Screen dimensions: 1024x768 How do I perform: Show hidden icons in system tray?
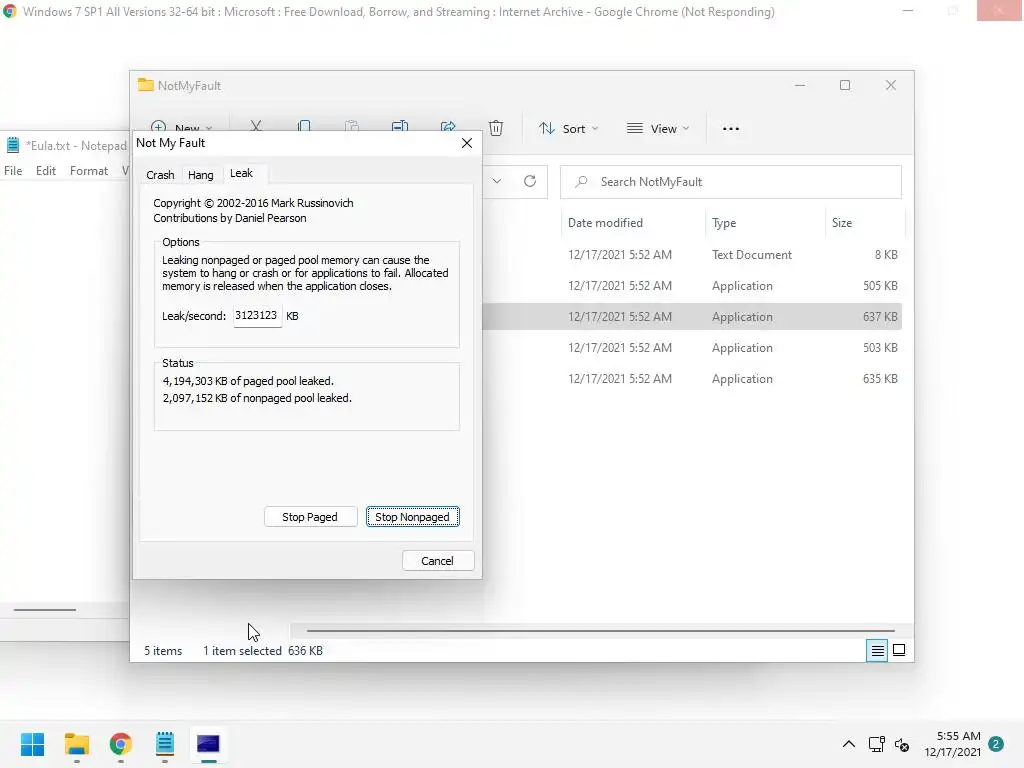pos(848,744)
